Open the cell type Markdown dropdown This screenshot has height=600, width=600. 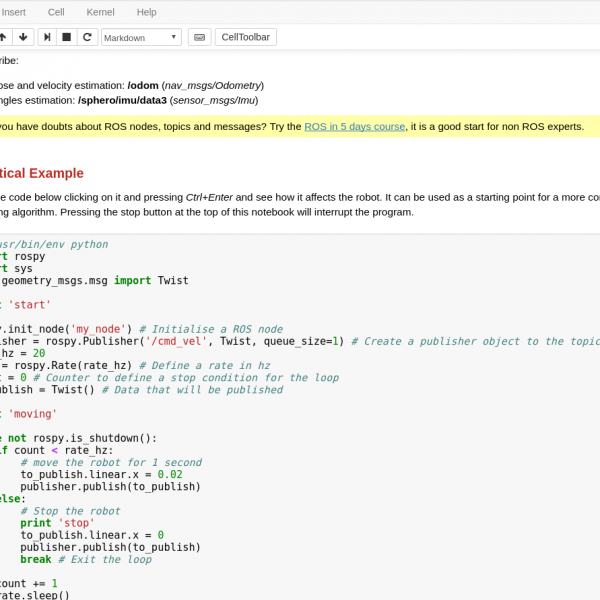[x=141, y=38]
